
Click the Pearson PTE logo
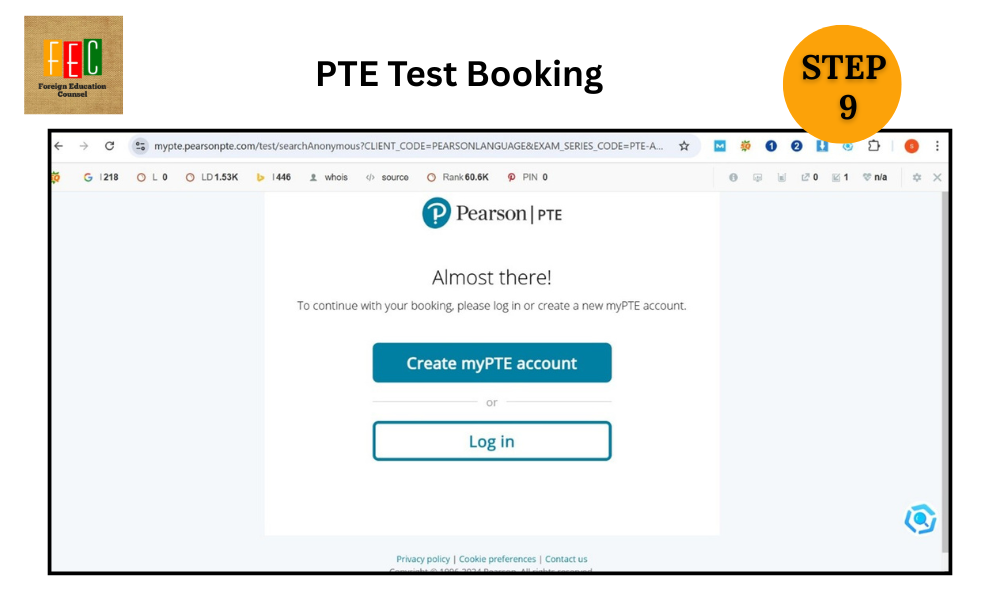tap(492, 213)
